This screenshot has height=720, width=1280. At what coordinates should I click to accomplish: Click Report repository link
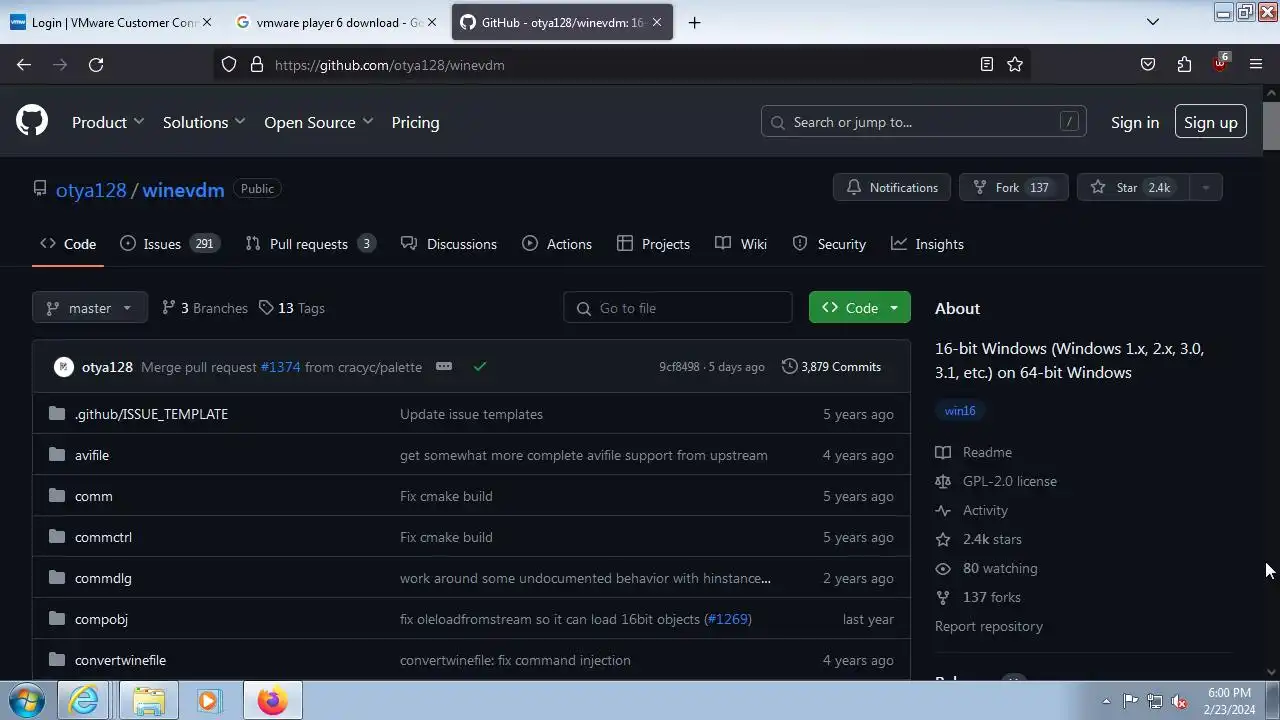[989, 626]
